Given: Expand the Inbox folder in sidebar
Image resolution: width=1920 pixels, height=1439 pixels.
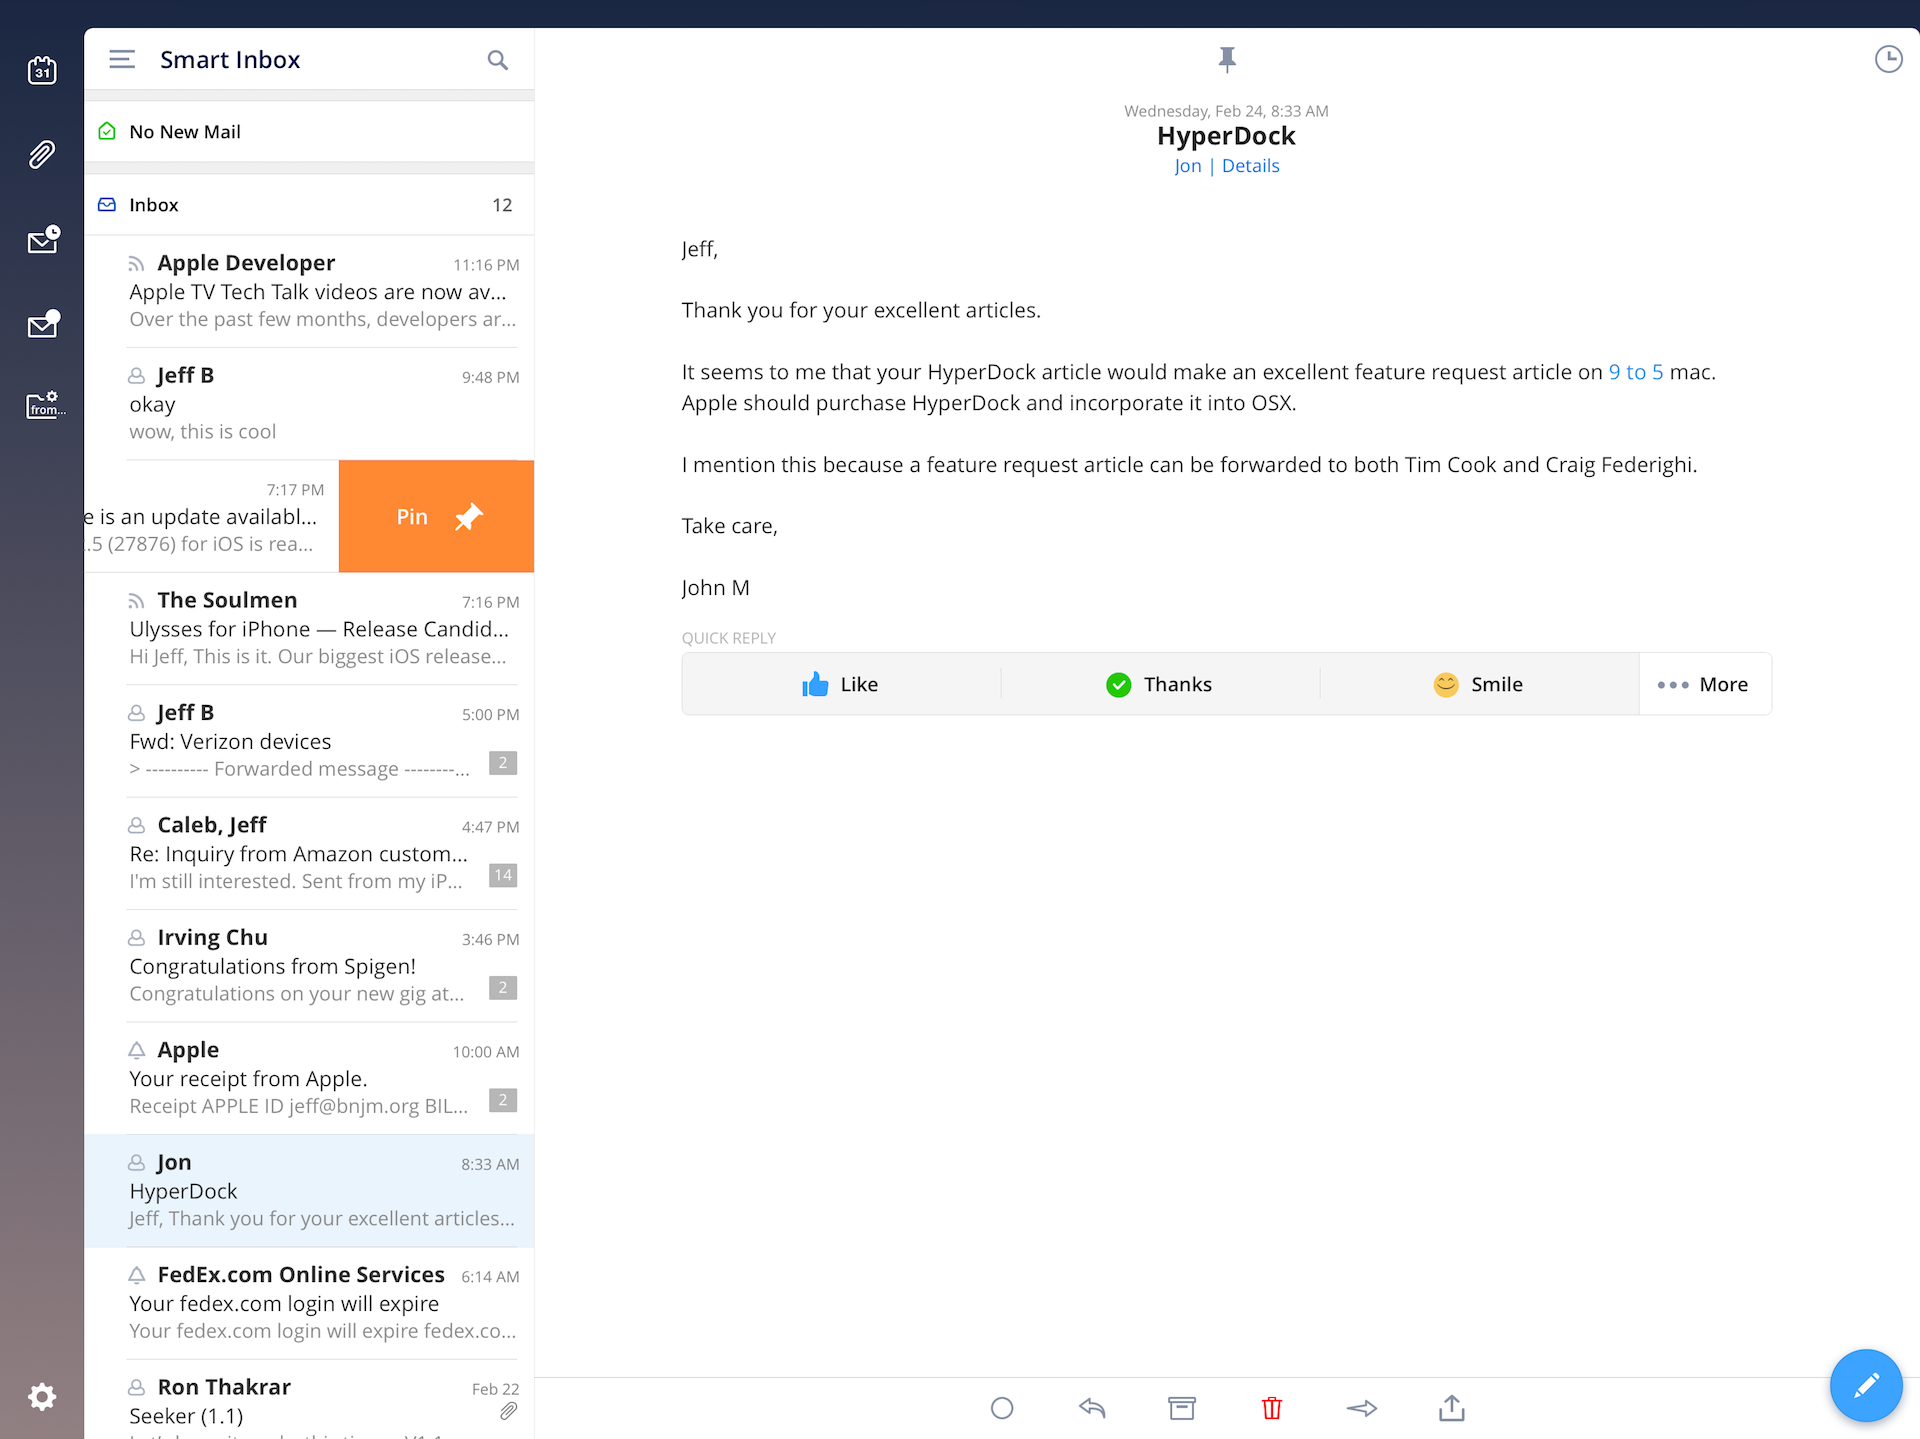Looking at the screenshot, I should coord(153,204).
